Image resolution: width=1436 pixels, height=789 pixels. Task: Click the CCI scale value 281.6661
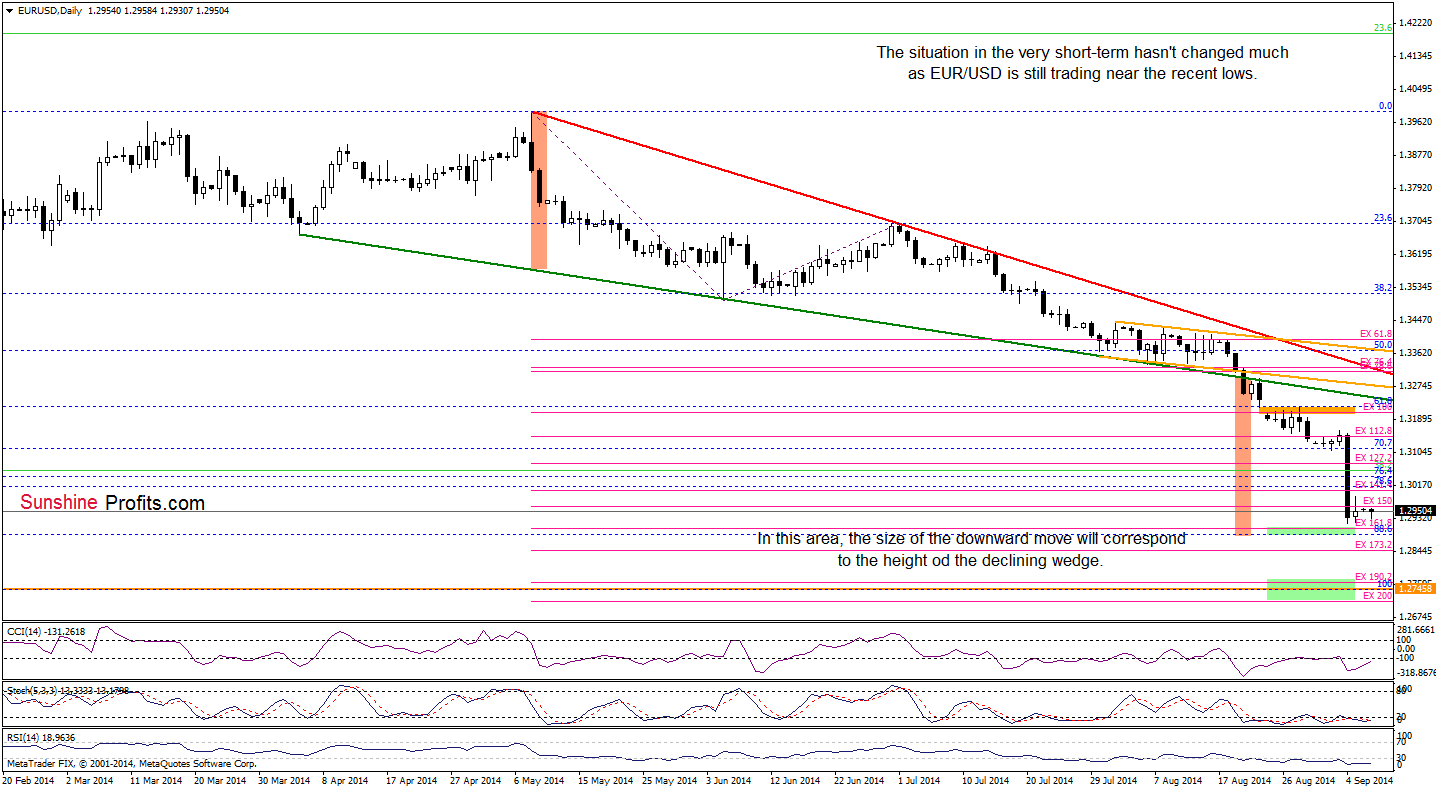1415,630
